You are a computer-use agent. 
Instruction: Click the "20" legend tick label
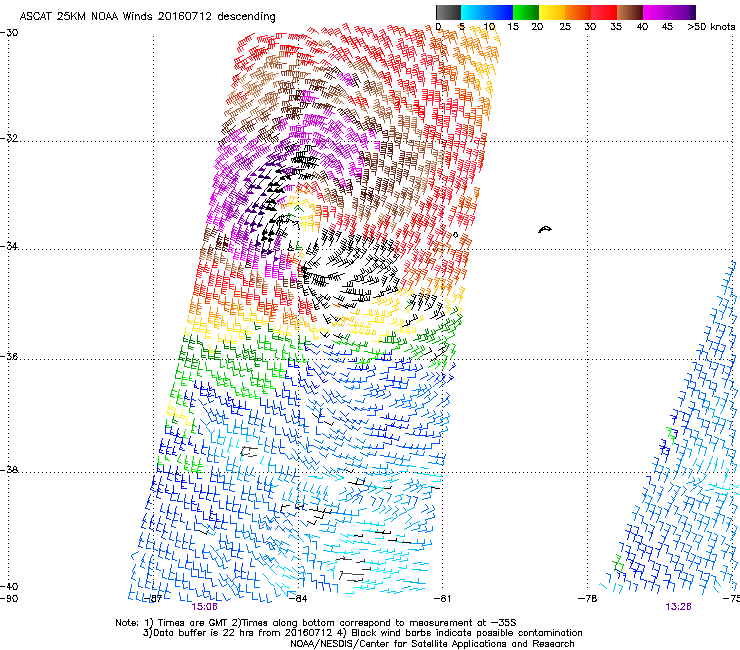click(537, 27)
